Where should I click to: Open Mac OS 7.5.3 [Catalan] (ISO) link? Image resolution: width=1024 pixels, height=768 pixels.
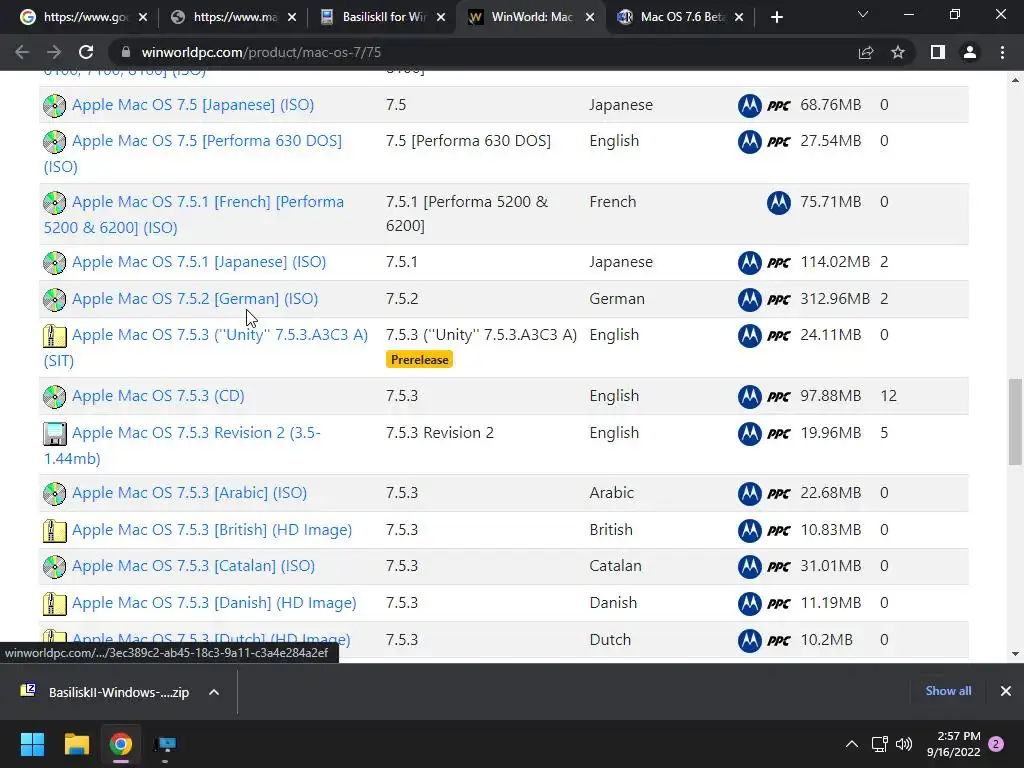[193, 566]
